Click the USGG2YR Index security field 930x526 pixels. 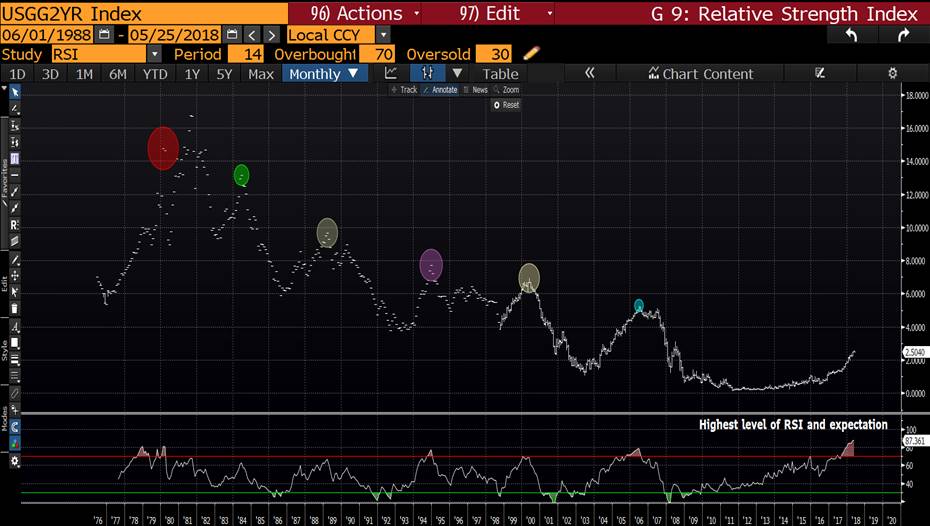tap(144, 13)
